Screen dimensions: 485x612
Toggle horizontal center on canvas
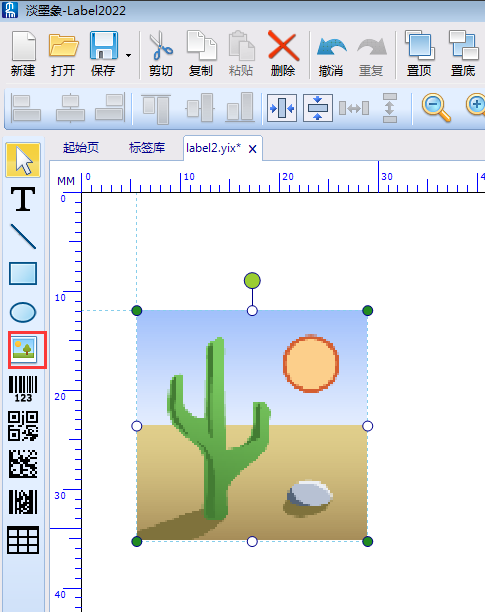(x=282, y=108)
